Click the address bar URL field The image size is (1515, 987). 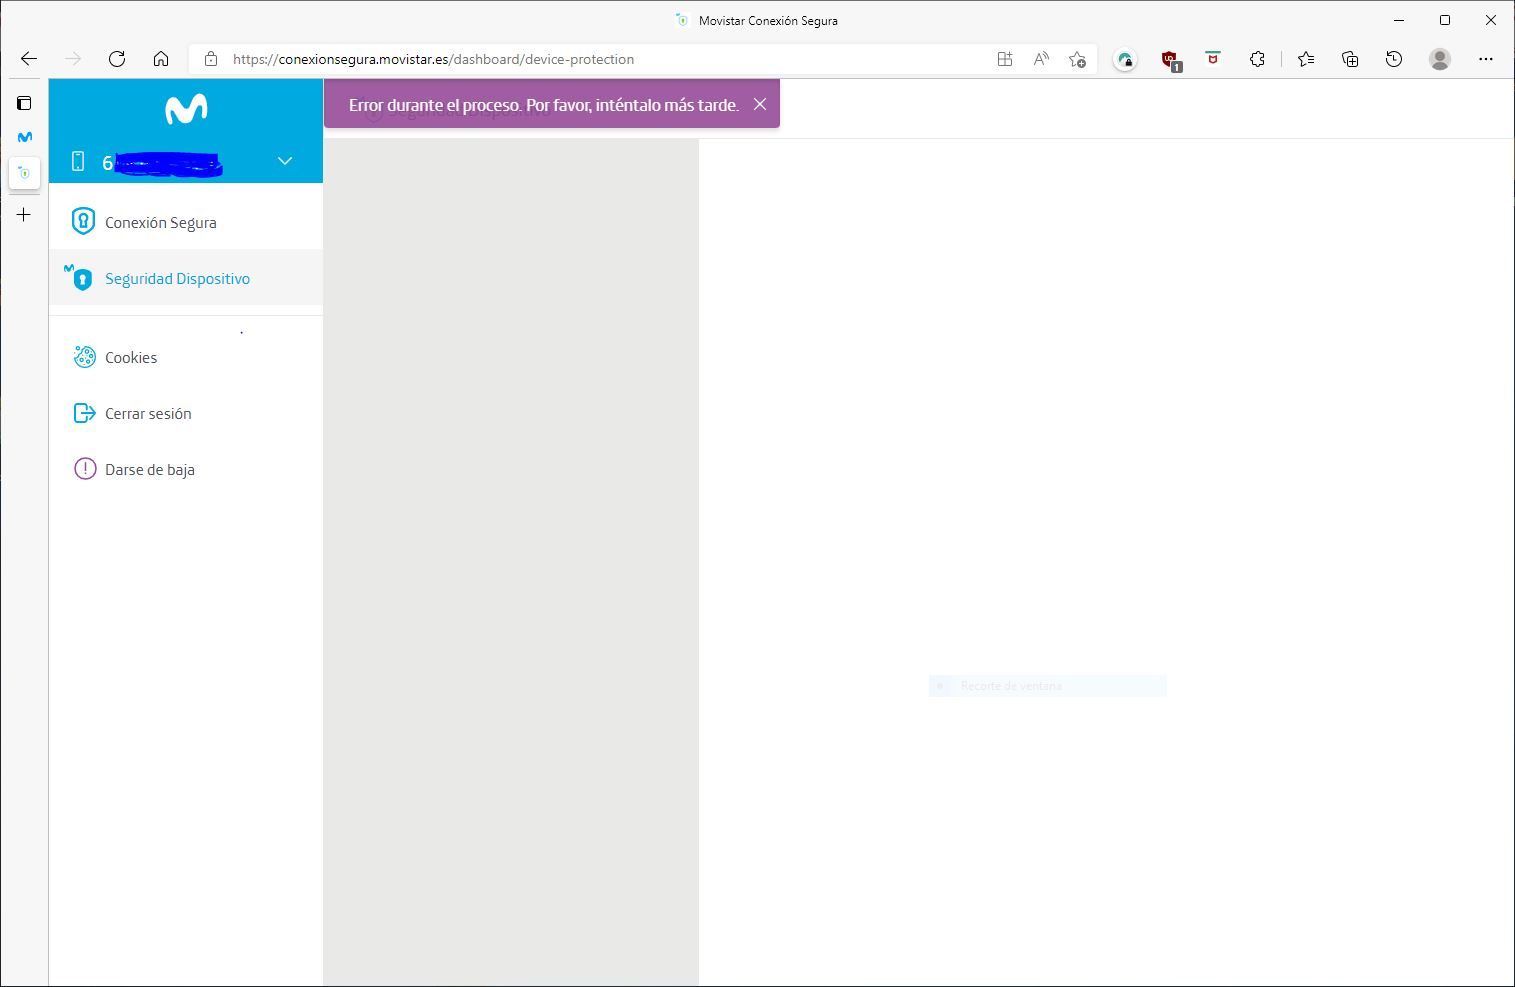click(x=600, y=59)
